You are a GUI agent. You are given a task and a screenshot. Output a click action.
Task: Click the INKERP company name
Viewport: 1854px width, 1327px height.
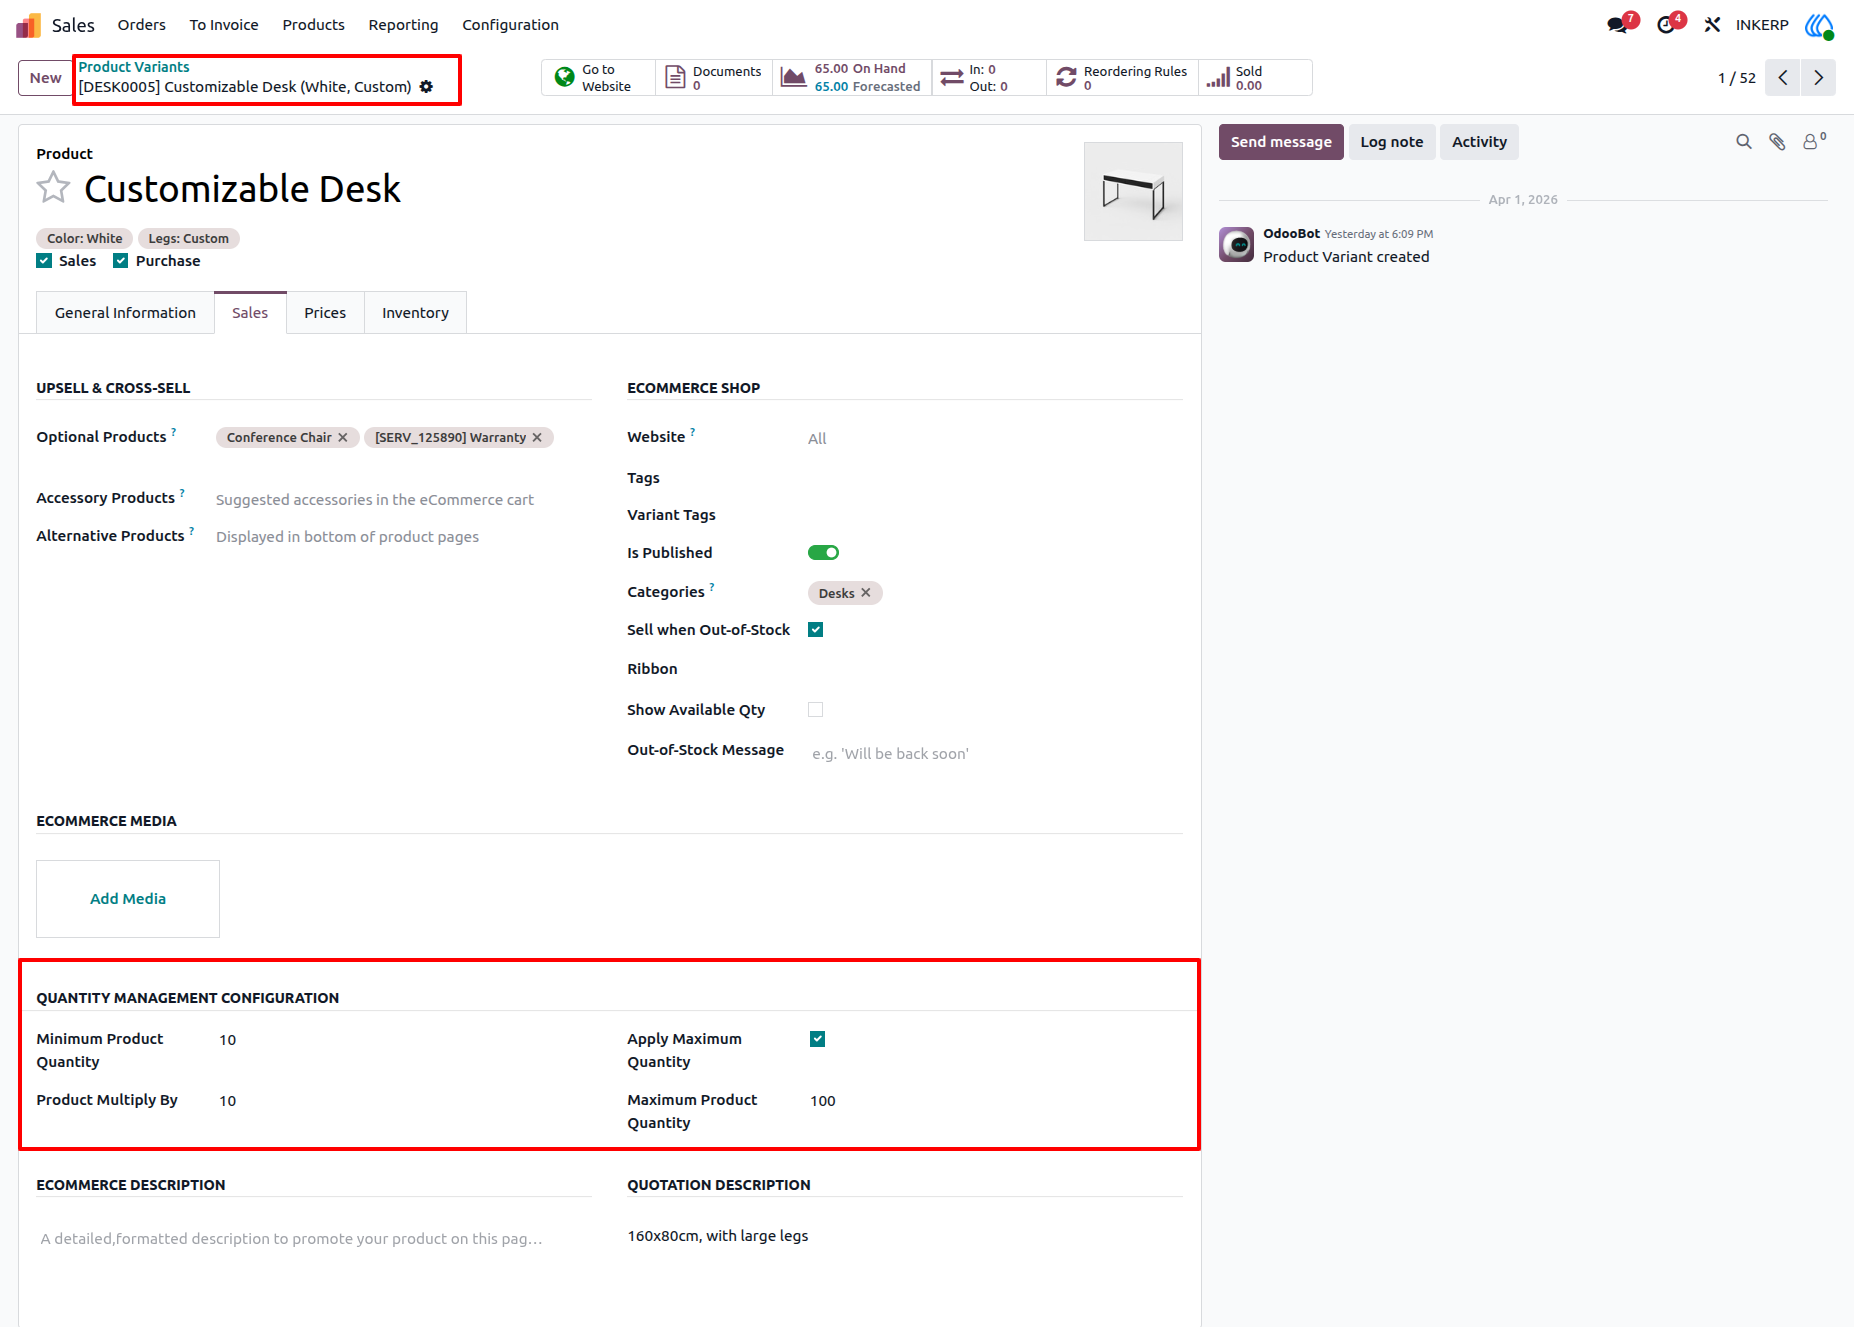tap(1762, 25)
